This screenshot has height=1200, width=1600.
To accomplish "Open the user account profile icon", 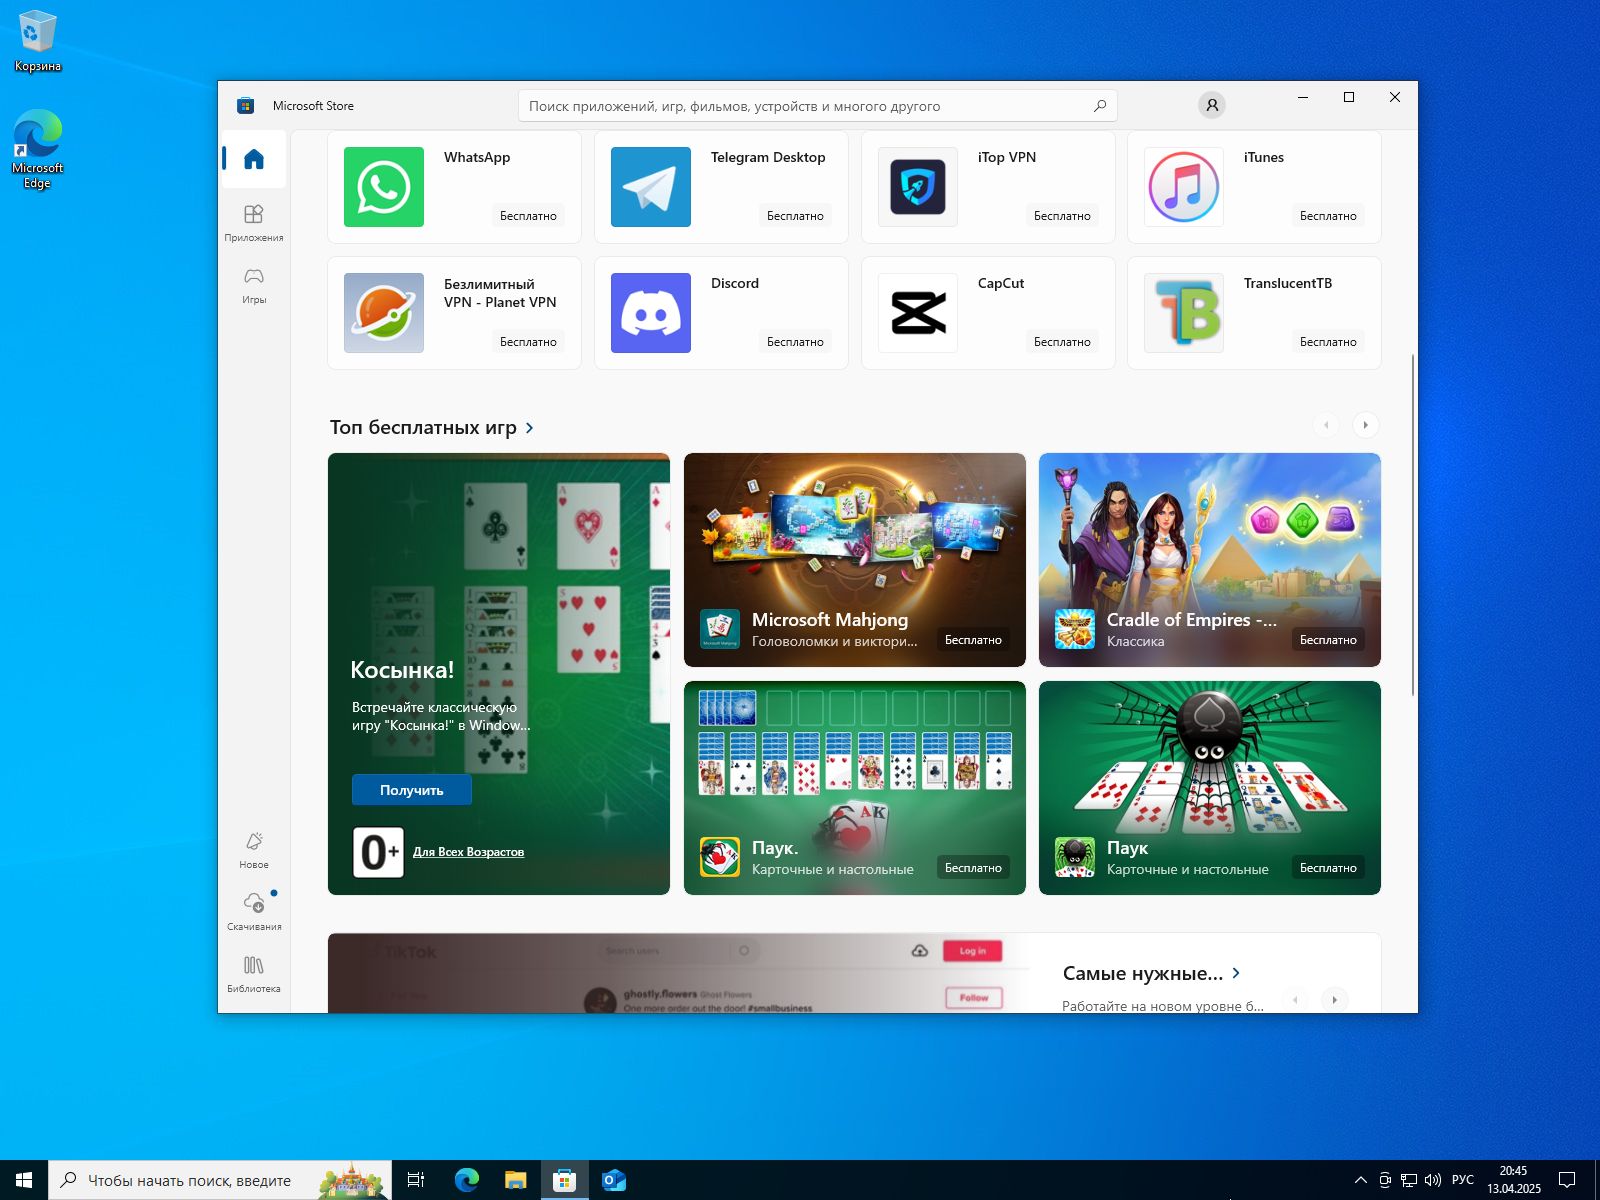I will [x=1212, y=105].
